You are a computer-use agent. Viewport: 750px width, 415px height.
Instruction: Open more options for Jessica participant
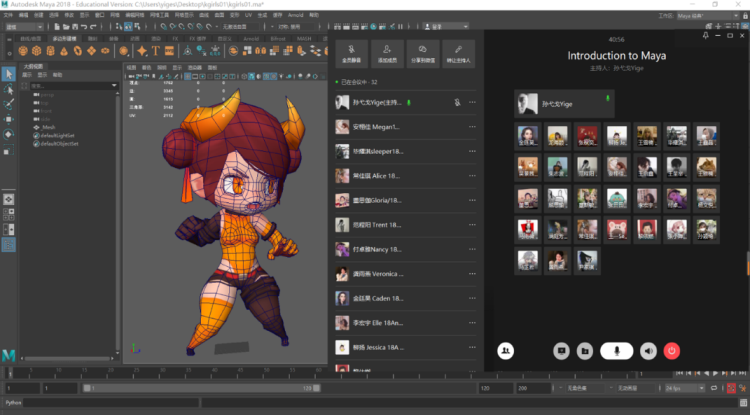coord(472,347)
